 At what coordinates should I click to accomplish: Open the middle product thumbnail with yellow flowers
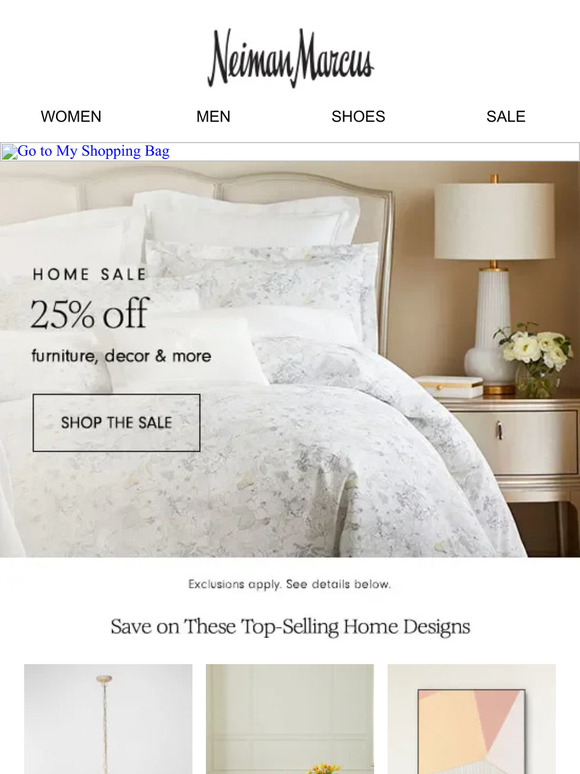290,719
